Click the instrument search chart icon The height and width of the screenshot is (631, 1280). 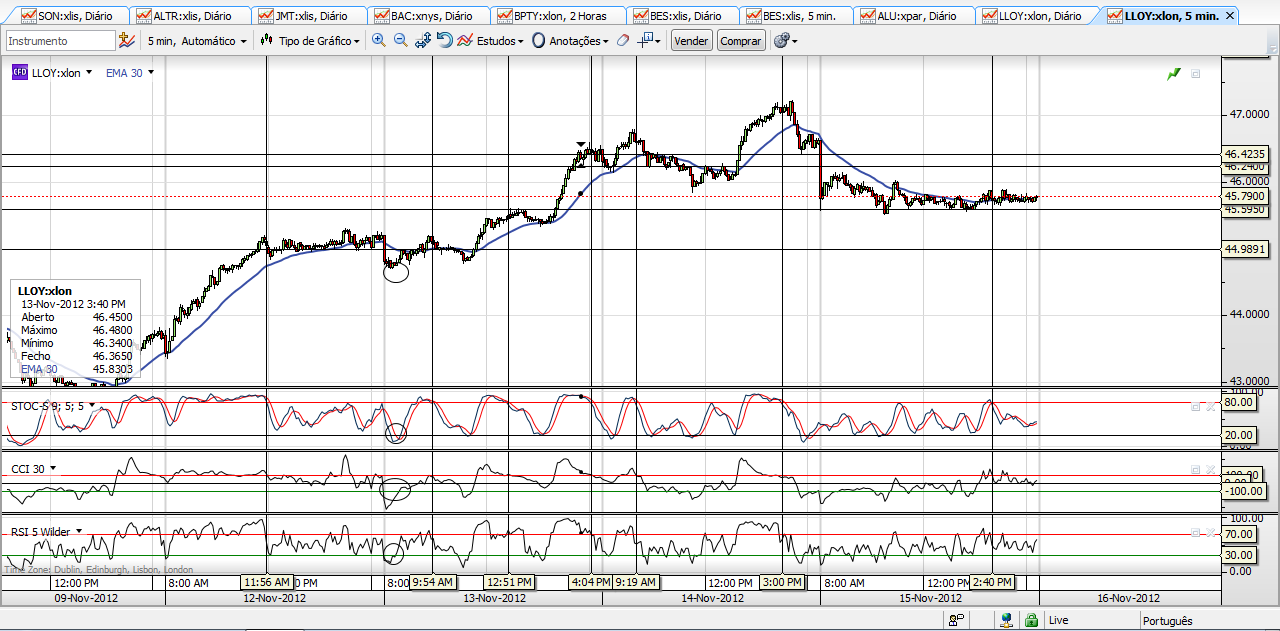[127, 40]
